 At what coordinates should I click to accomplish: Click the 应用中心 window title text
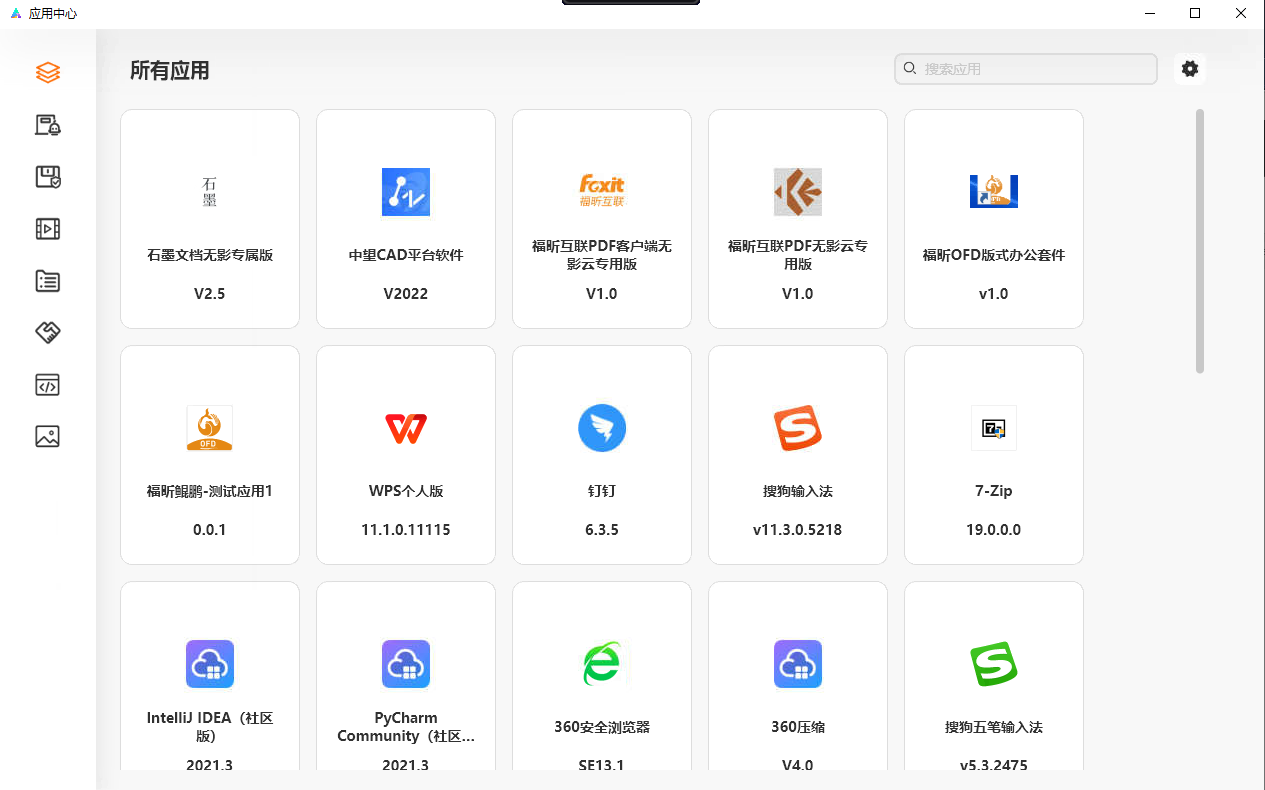(x=53, y=14)
